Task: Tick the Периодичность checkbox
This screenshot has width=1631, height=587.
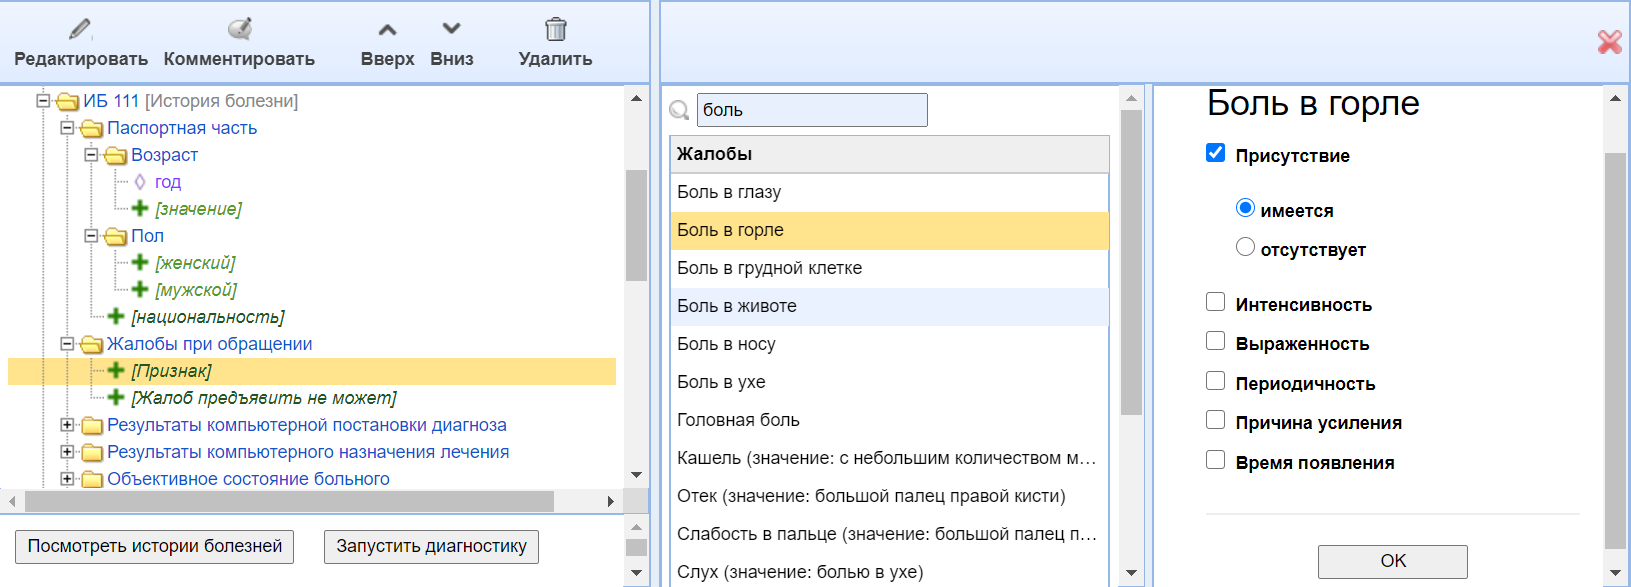Action: tap(1215, 381)
